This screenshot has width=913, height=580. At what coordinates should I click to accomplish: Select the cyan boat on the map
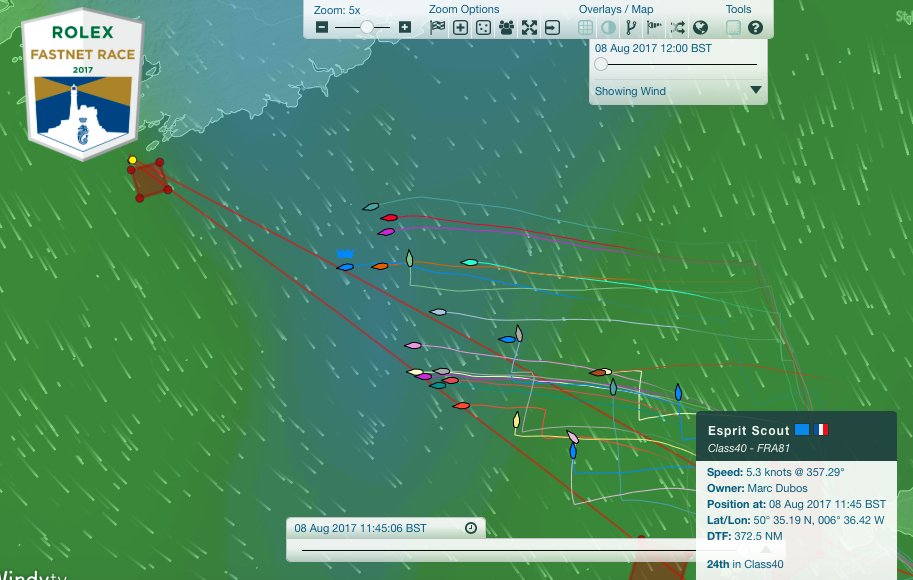point(469,263)
